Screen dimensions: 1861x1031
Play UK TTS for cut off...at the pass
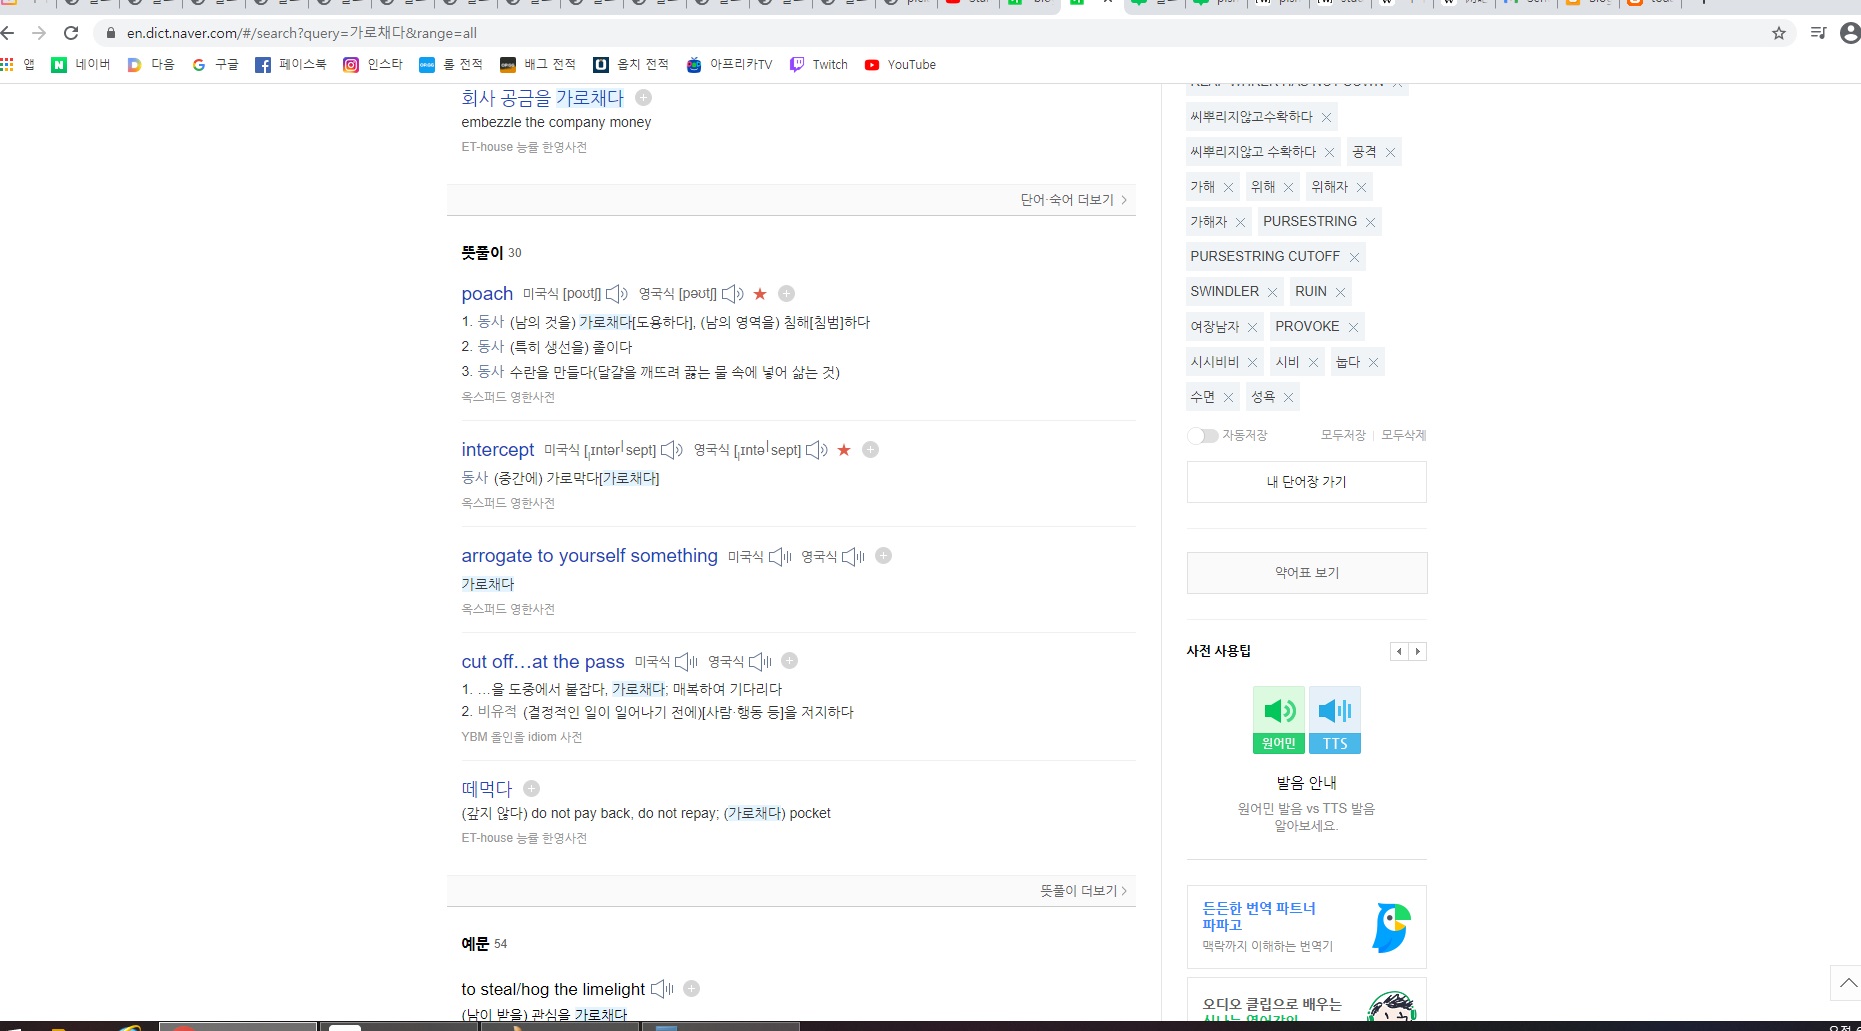pyautogui.click(x=760, y=662)
